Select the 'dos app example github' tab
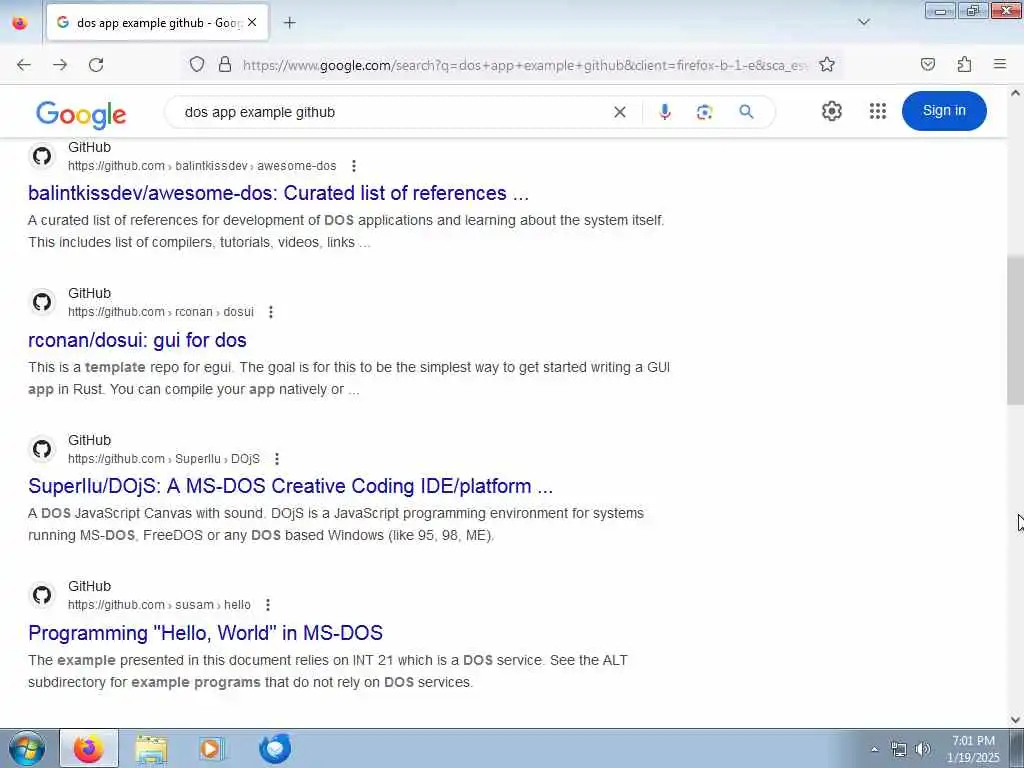The width and height of the screenshot is (1024, 768). pos(157,22)
